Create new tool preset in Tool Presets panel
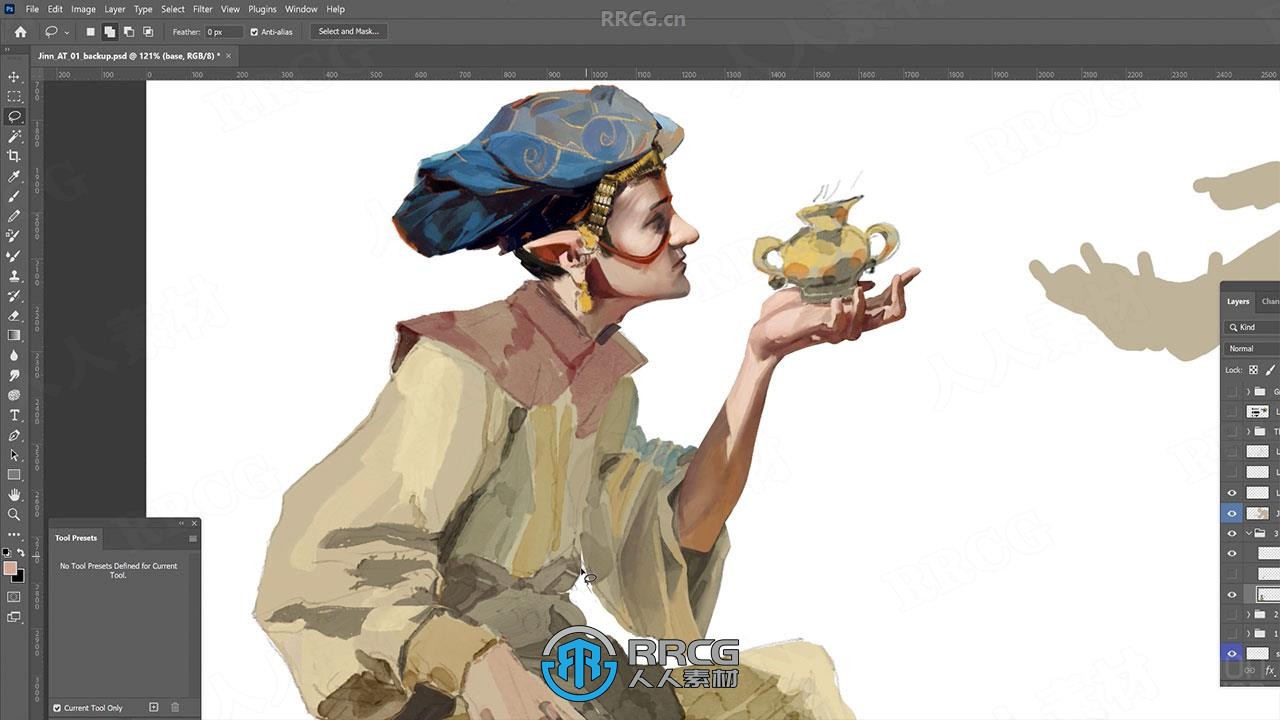The width and height of the screenshot is (1280, 720). click(153, 707)
